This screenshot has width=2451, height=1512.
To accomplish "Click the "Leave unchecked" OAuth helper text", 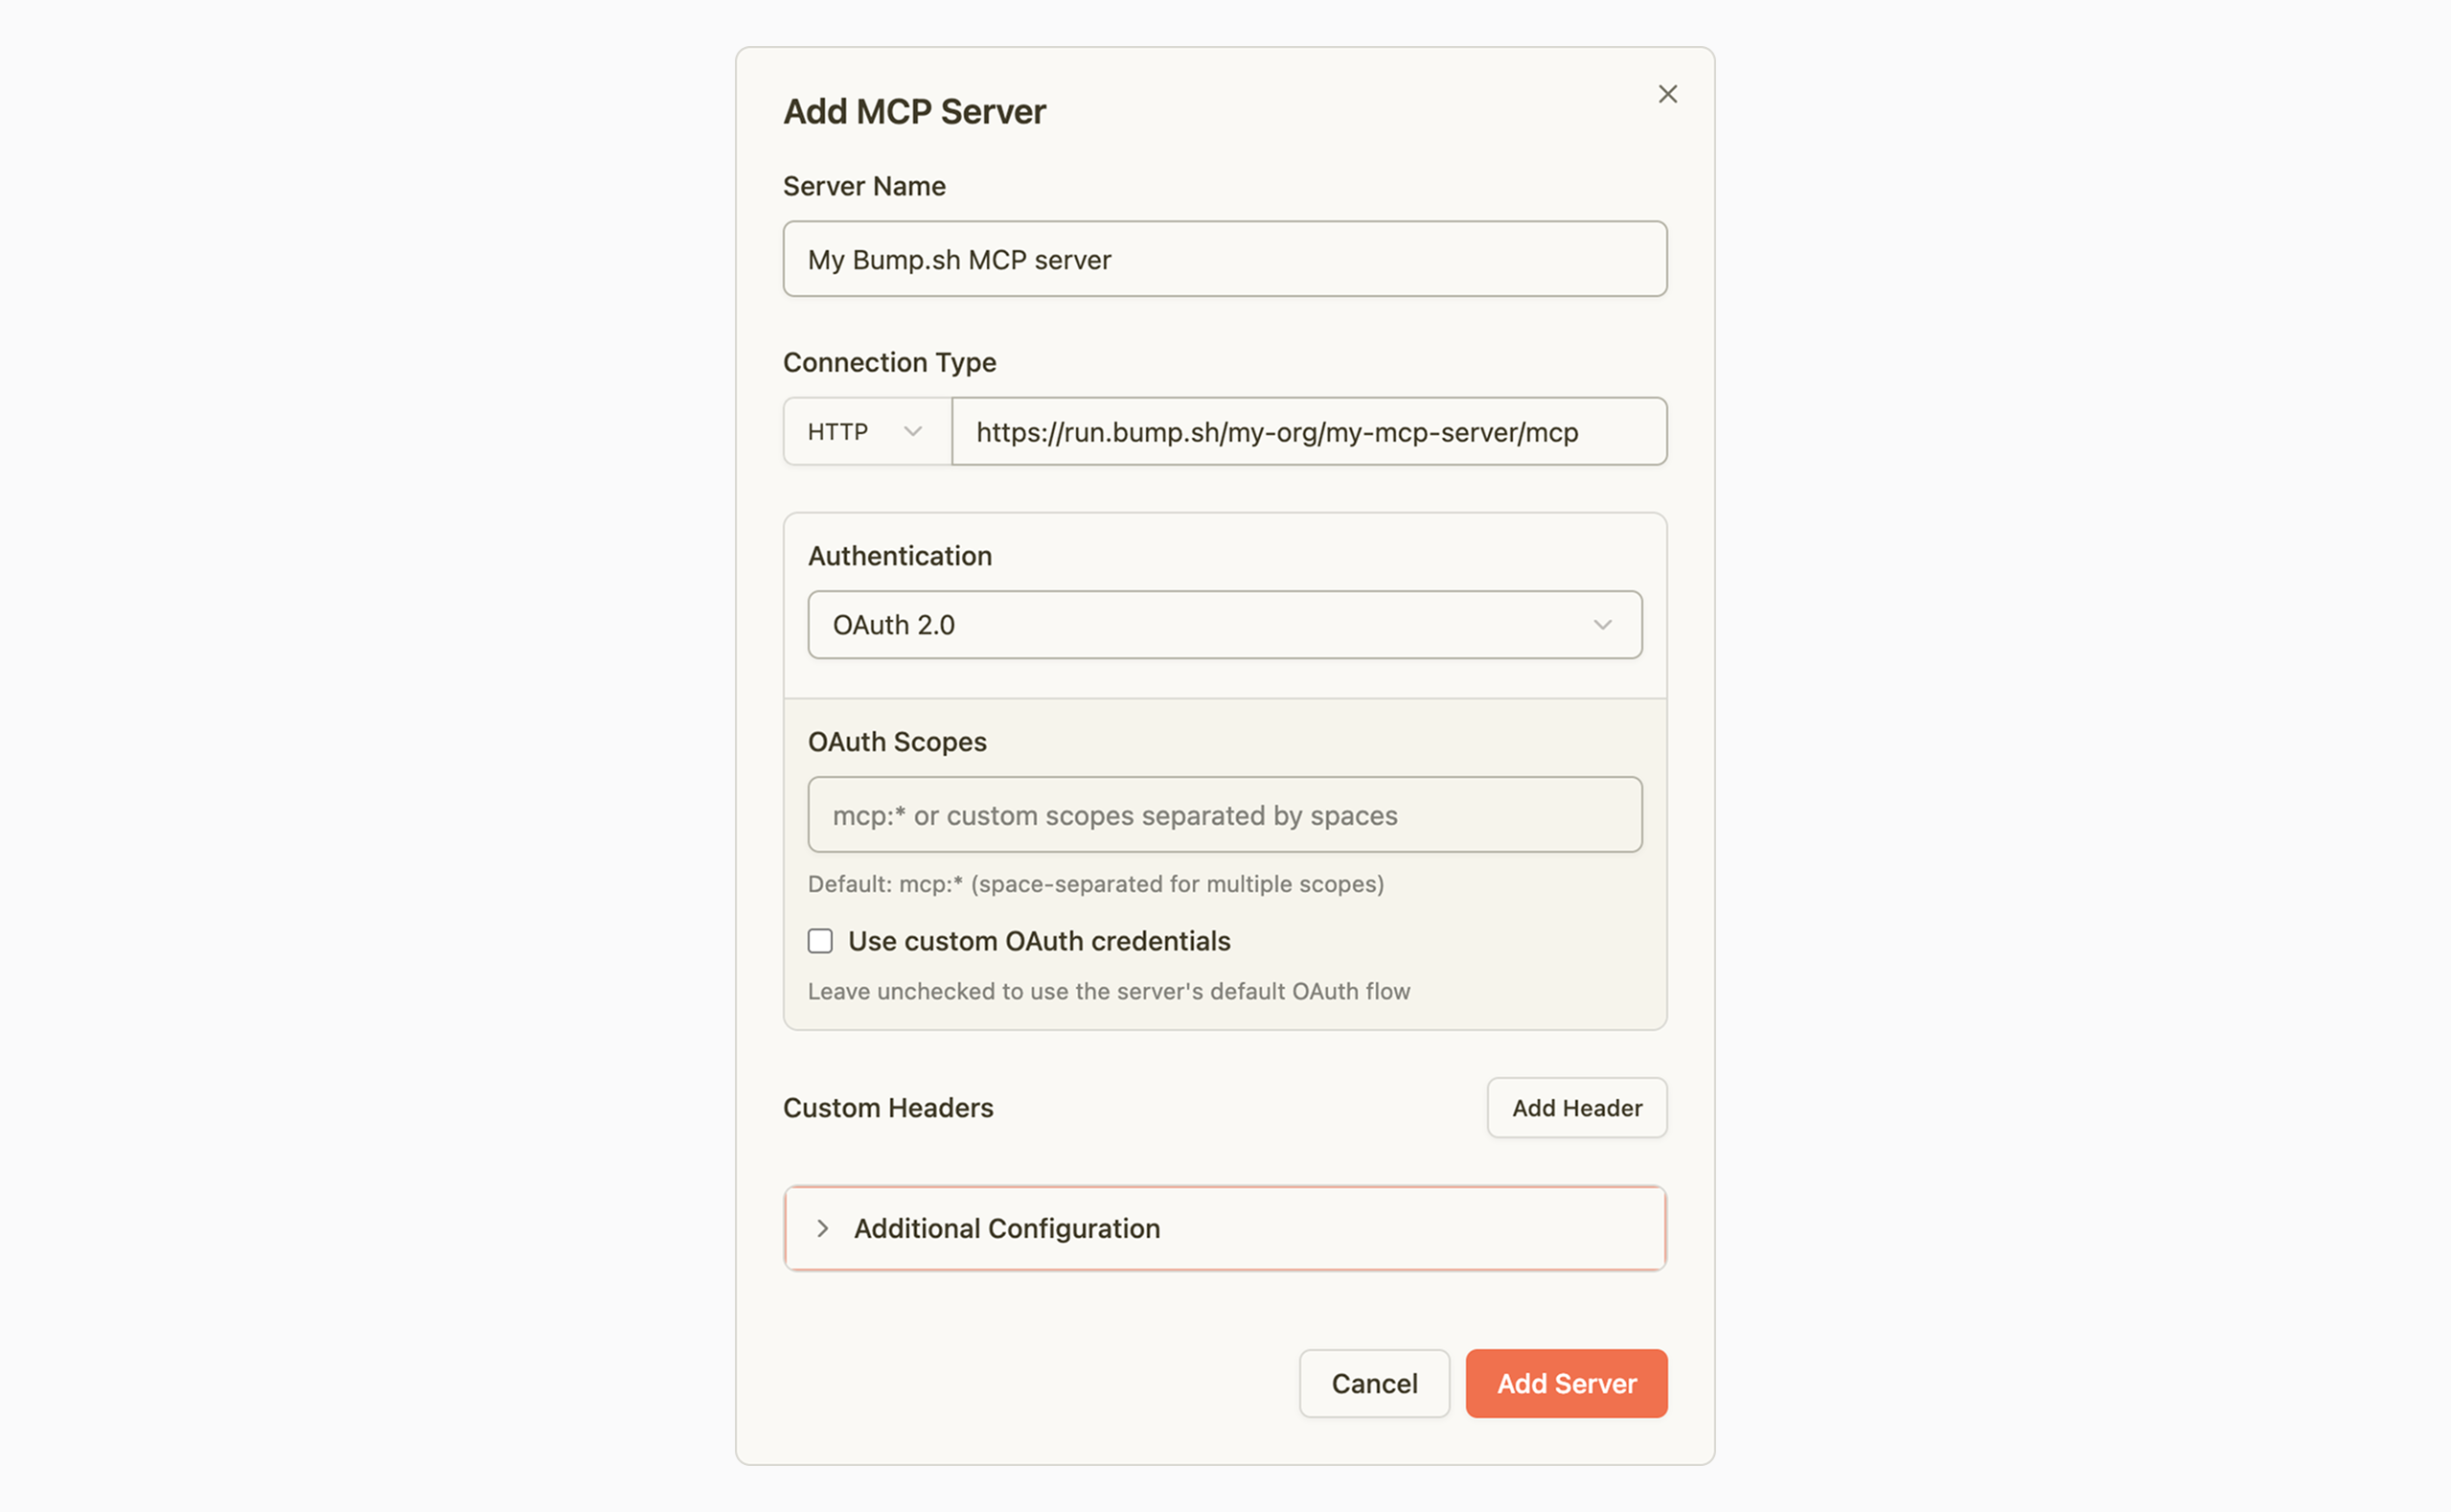I will click(1108, 991).
